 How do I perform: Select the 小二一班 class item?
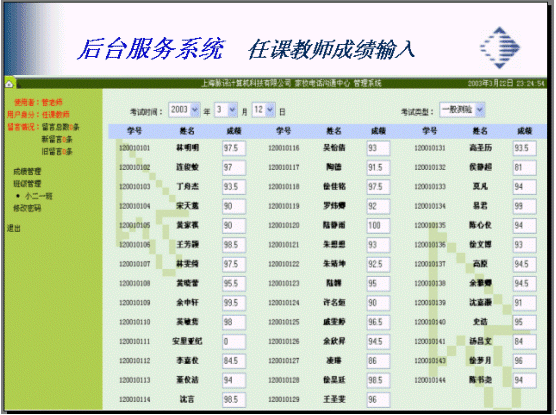click(x=39, y=196)
